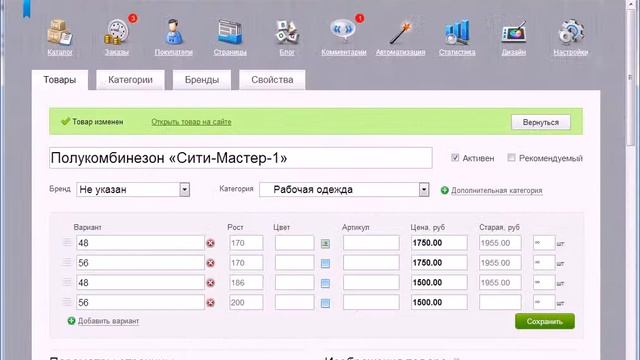
Task: Open the Статистика chart icon
Action: pos(457,32)
